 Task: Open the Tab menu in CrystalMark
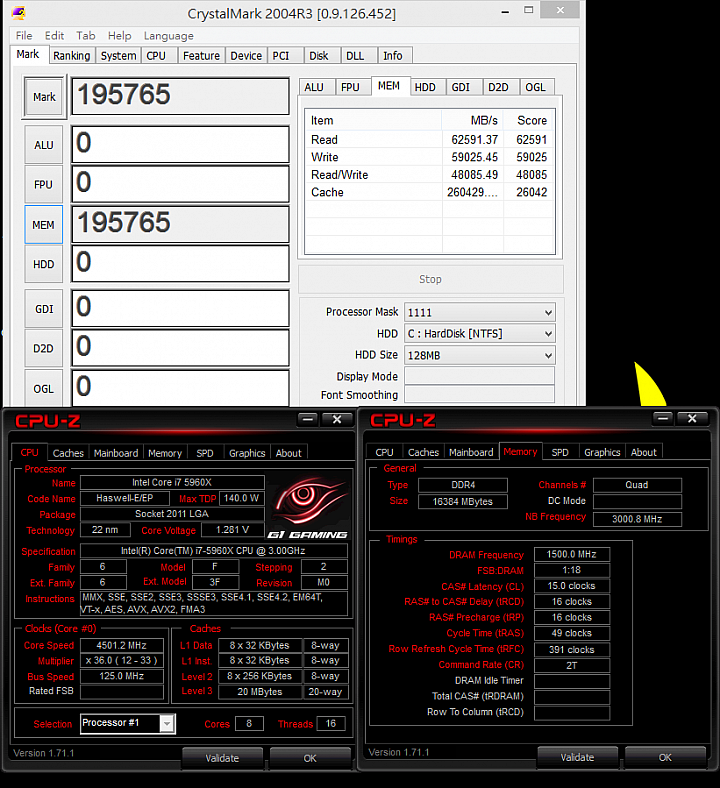[85, 36]
